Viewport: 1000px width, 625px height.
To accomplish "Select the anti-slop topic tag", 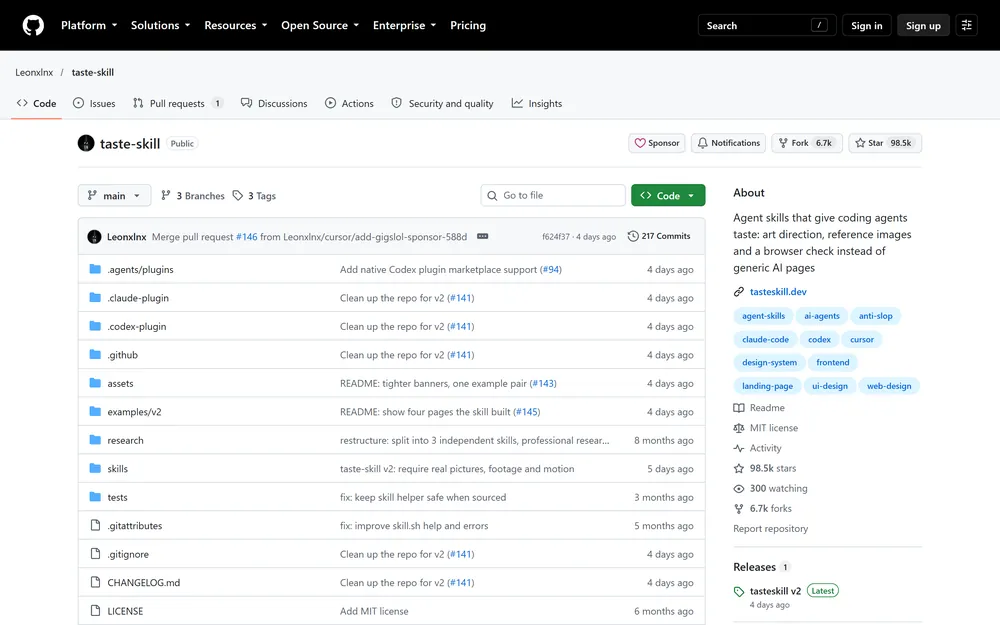I will coord(875,316).
